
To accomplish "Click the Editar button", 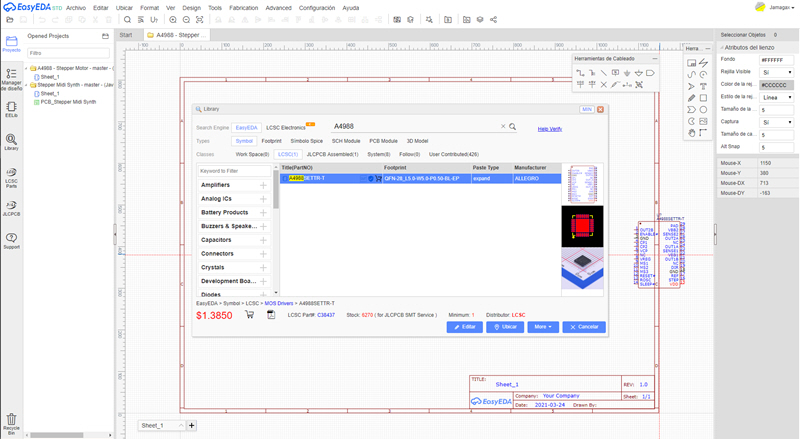I will click(x=464, y=327).
